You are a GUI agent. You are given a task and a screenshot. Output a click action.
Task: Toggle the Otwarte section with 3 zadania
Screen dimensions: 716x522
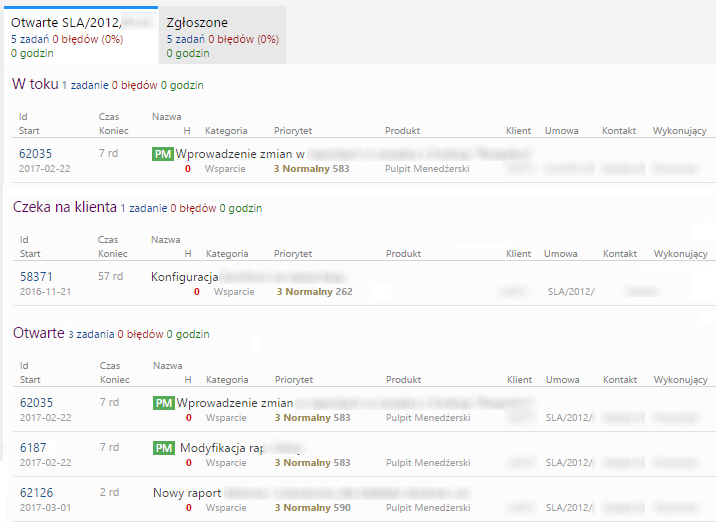coord(38,333)
